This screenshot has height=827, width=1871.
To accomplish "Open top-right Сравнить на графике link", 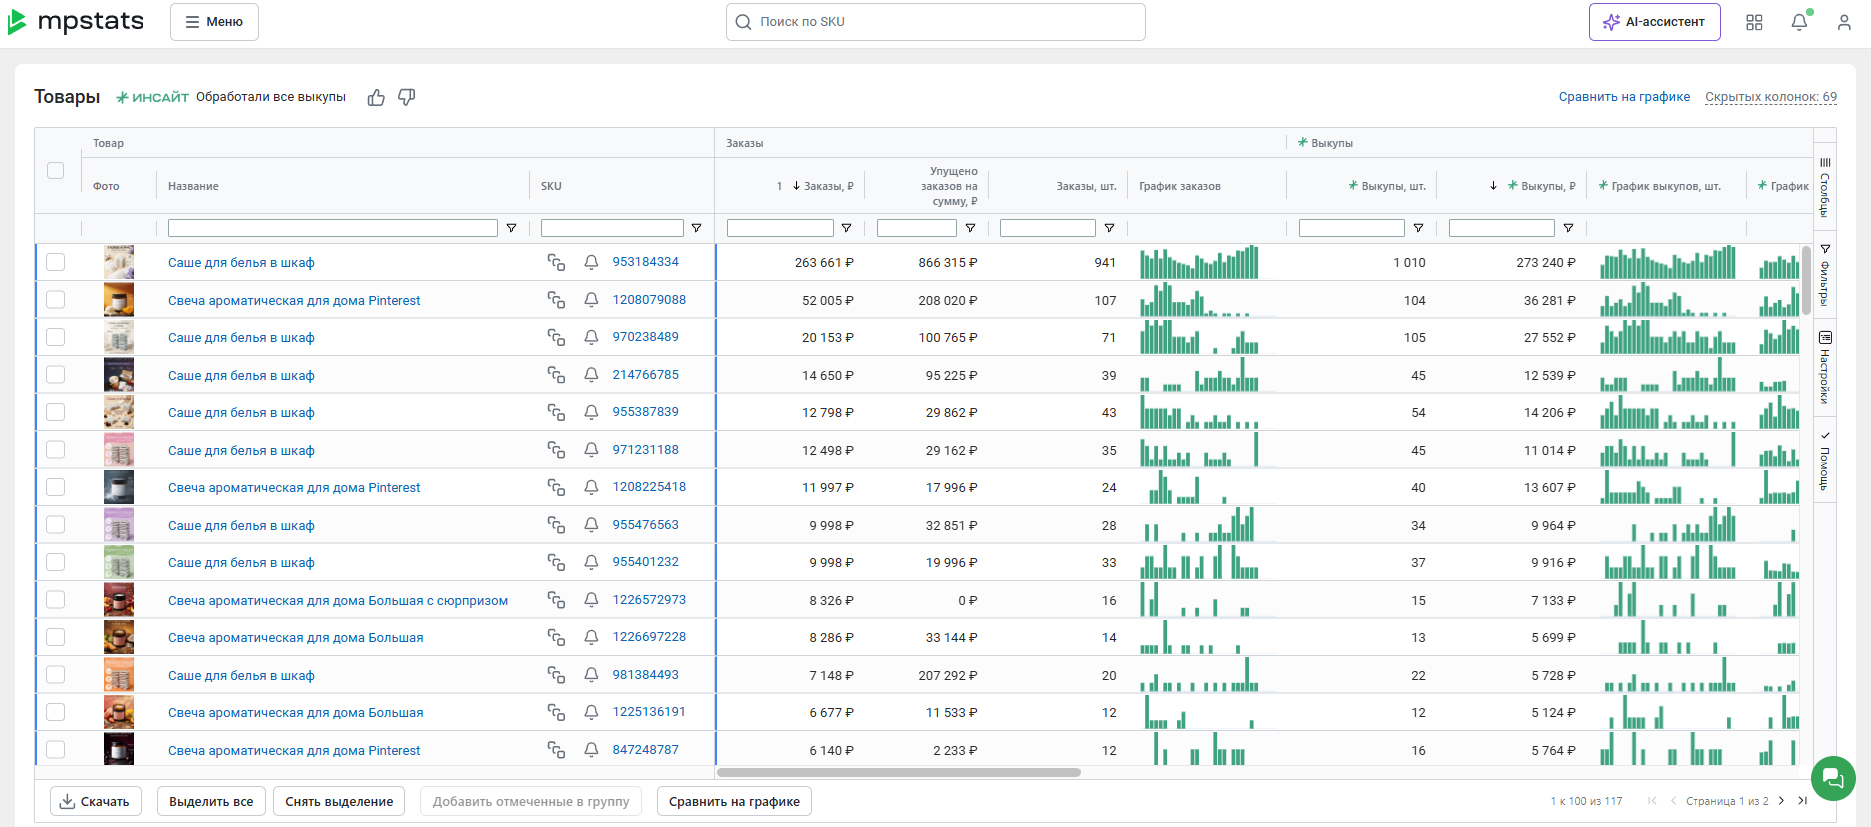I will [x=1624, y=97].
